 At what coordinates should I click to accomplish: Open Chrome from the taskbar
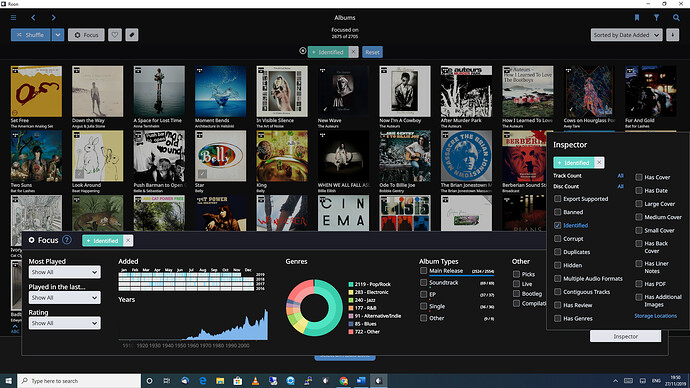(343, 381)
